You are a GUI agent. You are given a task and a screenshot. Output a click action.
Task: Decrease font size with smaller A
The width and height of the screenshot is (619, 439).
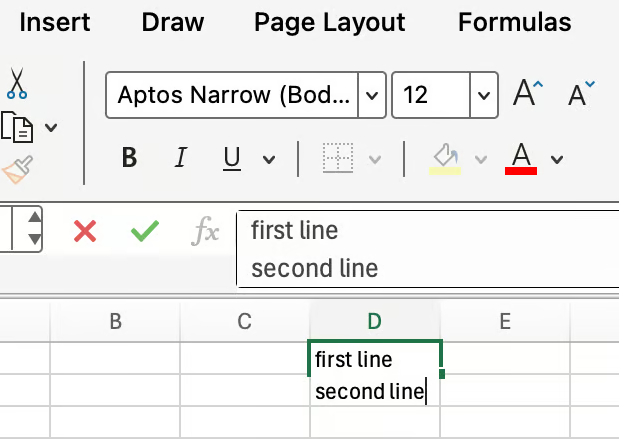point(580,94)
